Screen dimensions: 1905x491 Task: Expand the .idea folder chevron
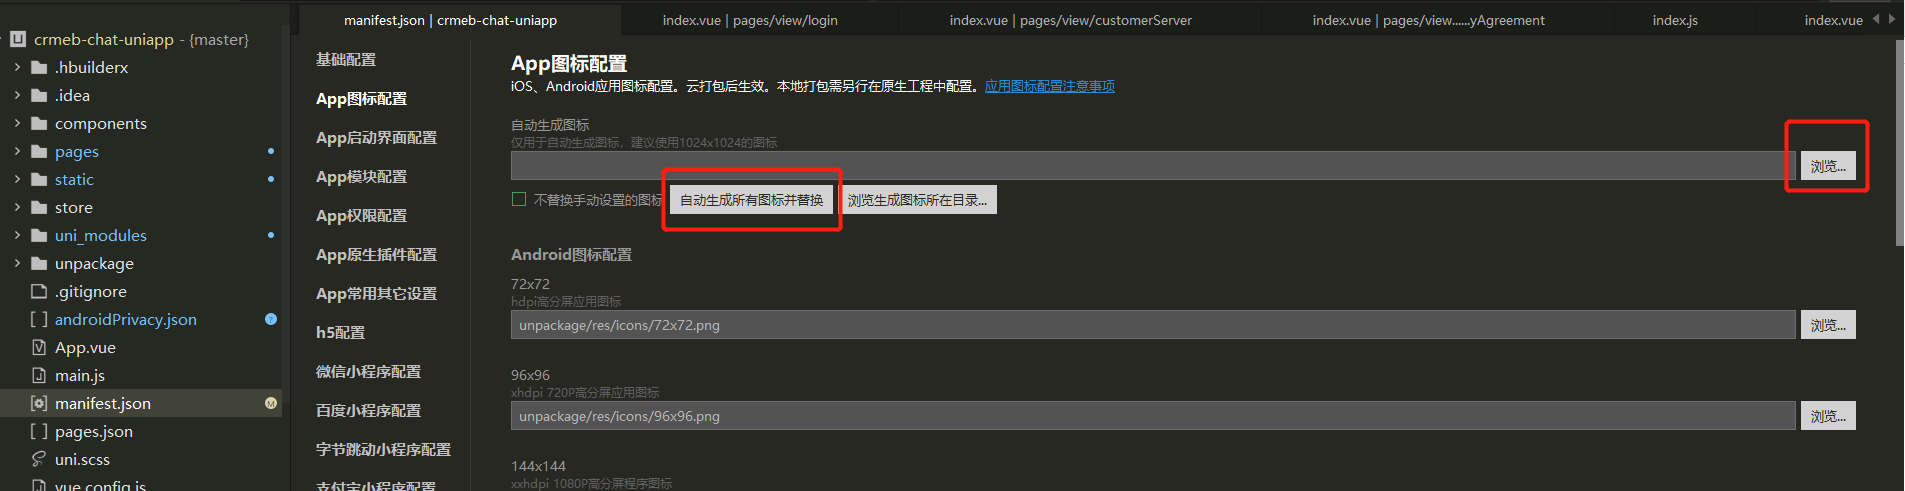(x=17, y=95)
